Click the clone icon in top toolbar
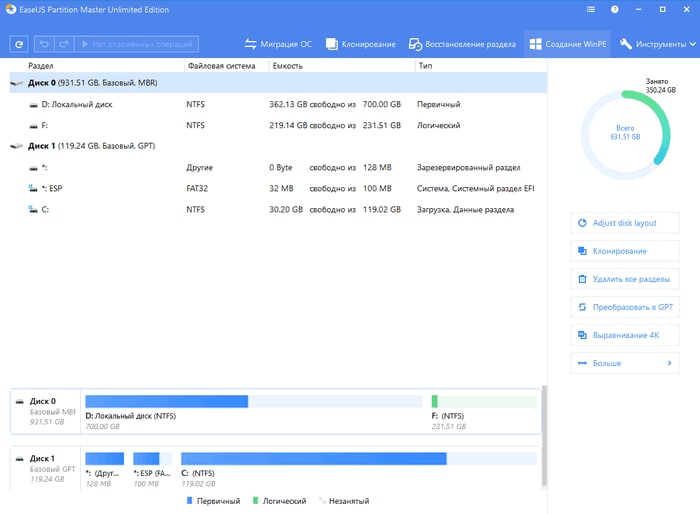This screenshot has width=700, height=514. click(332, 44)
